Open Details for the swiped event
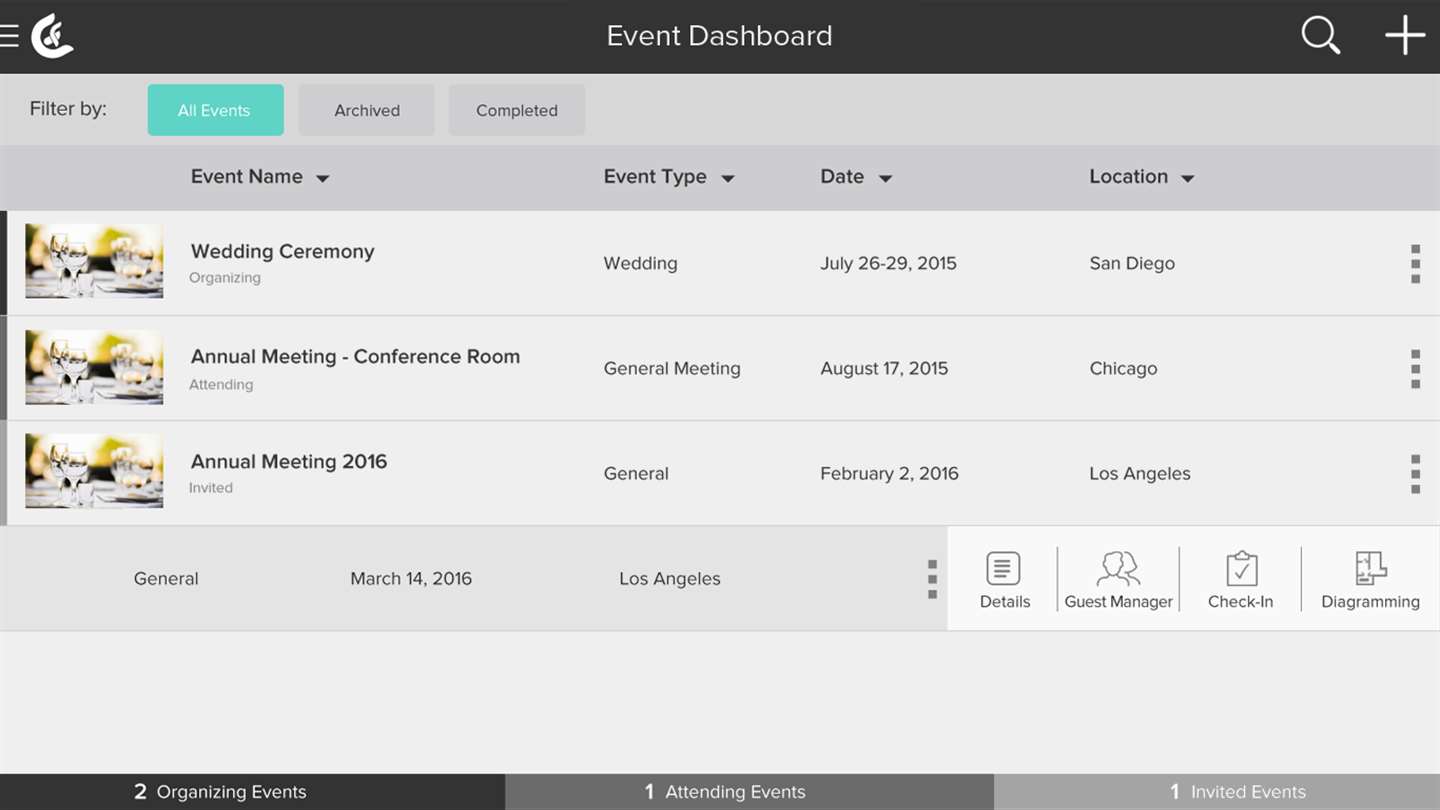 1004,580
